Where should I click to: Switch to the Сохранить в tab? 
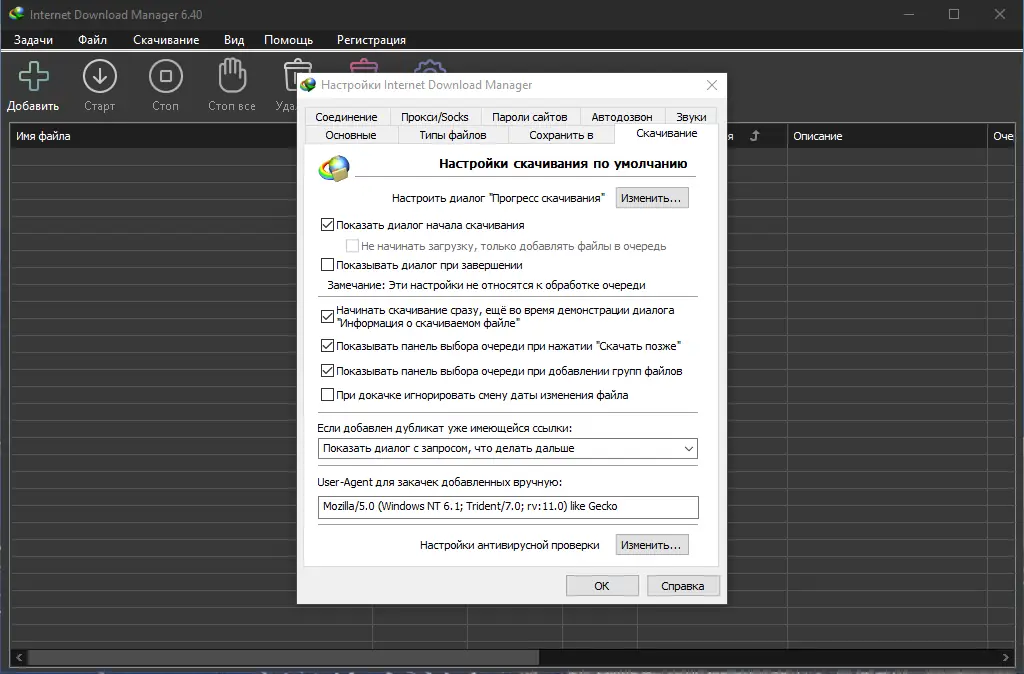pyautogui.click(x=561, y=135)
